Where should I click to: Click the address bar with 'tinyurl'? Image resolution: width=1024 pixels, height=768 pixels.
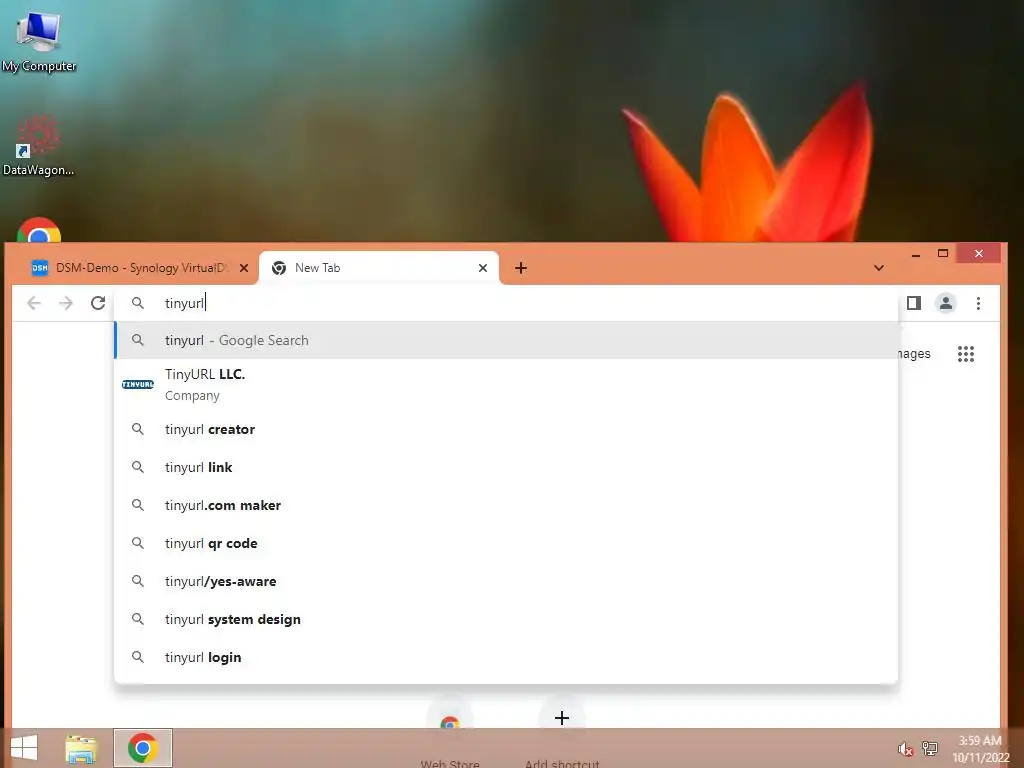pyautogui.click(x=506, y=303)
